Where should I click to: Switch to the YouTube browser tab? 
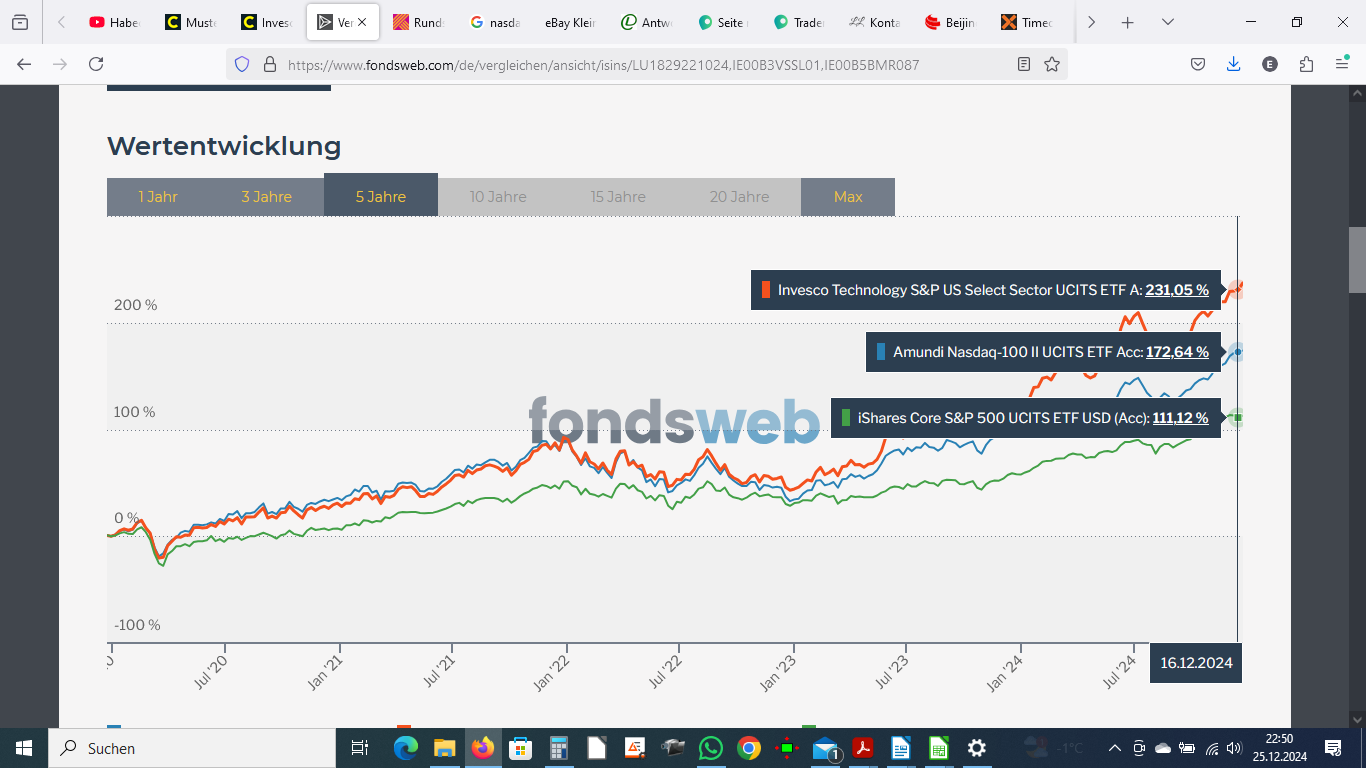[112, 22]
